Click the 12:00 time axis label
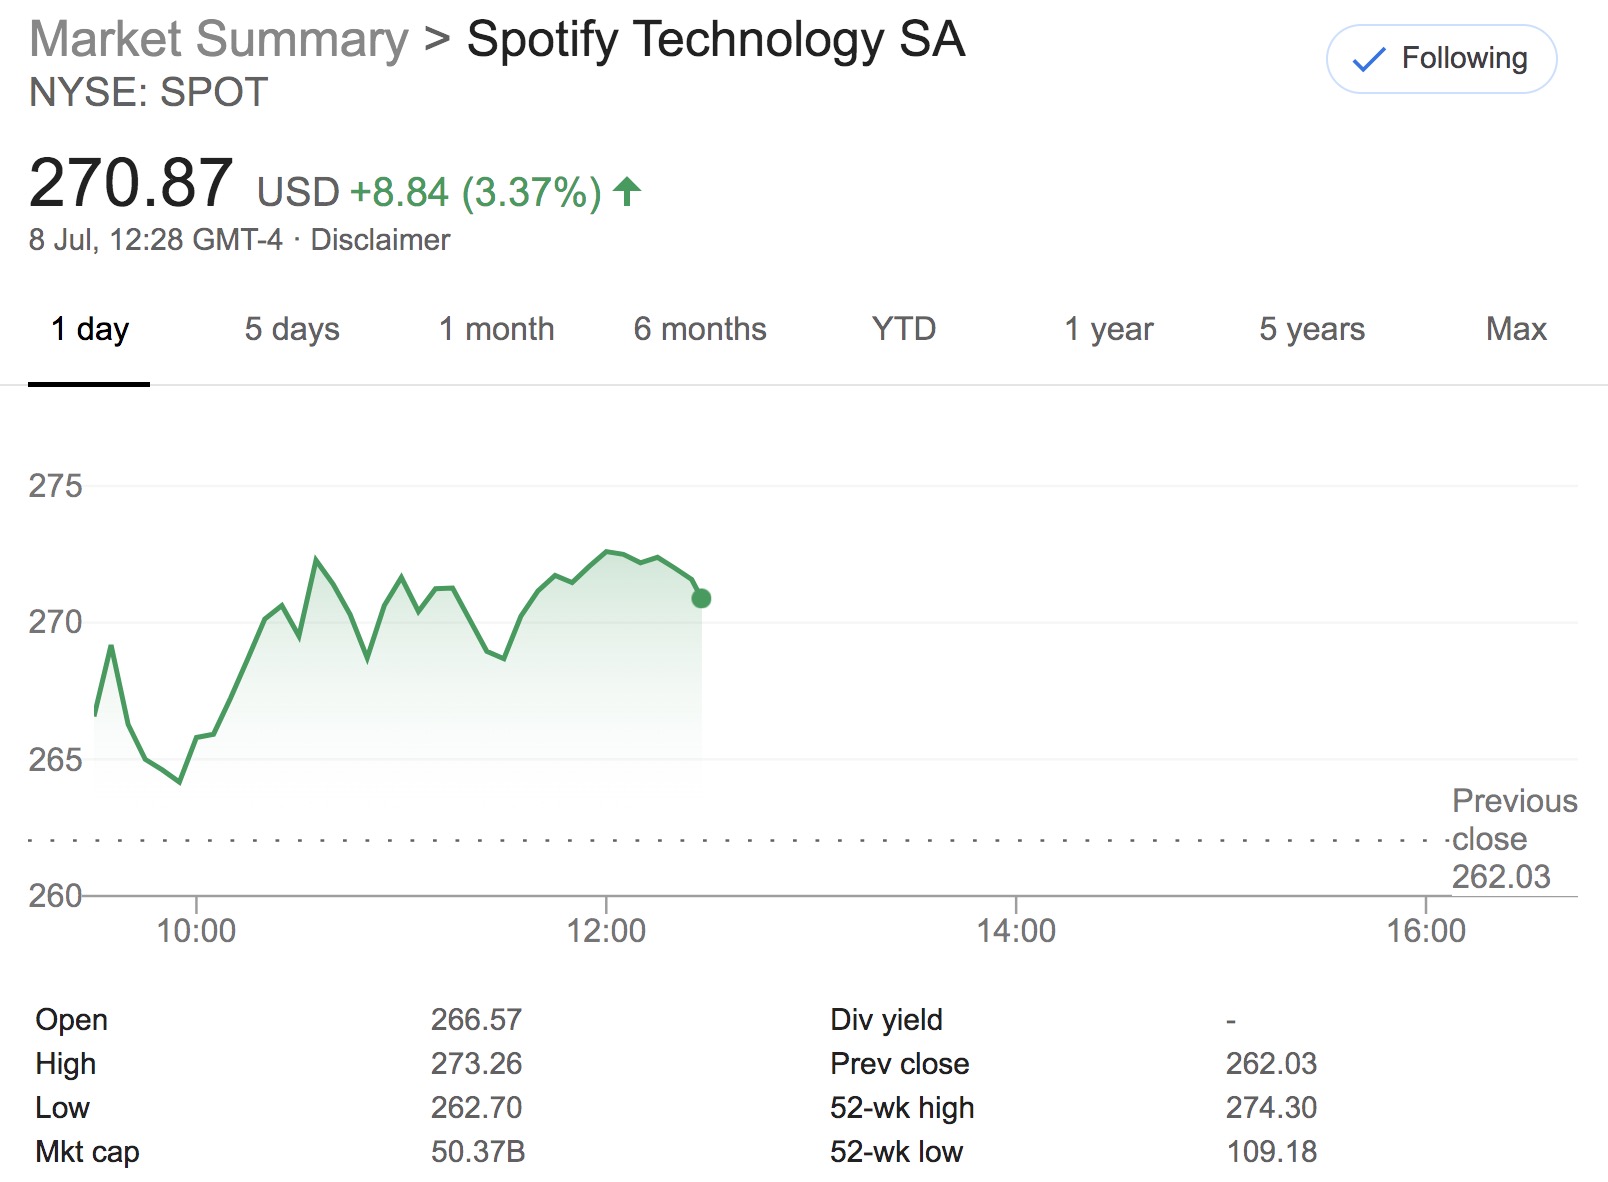 coord(606,931)
